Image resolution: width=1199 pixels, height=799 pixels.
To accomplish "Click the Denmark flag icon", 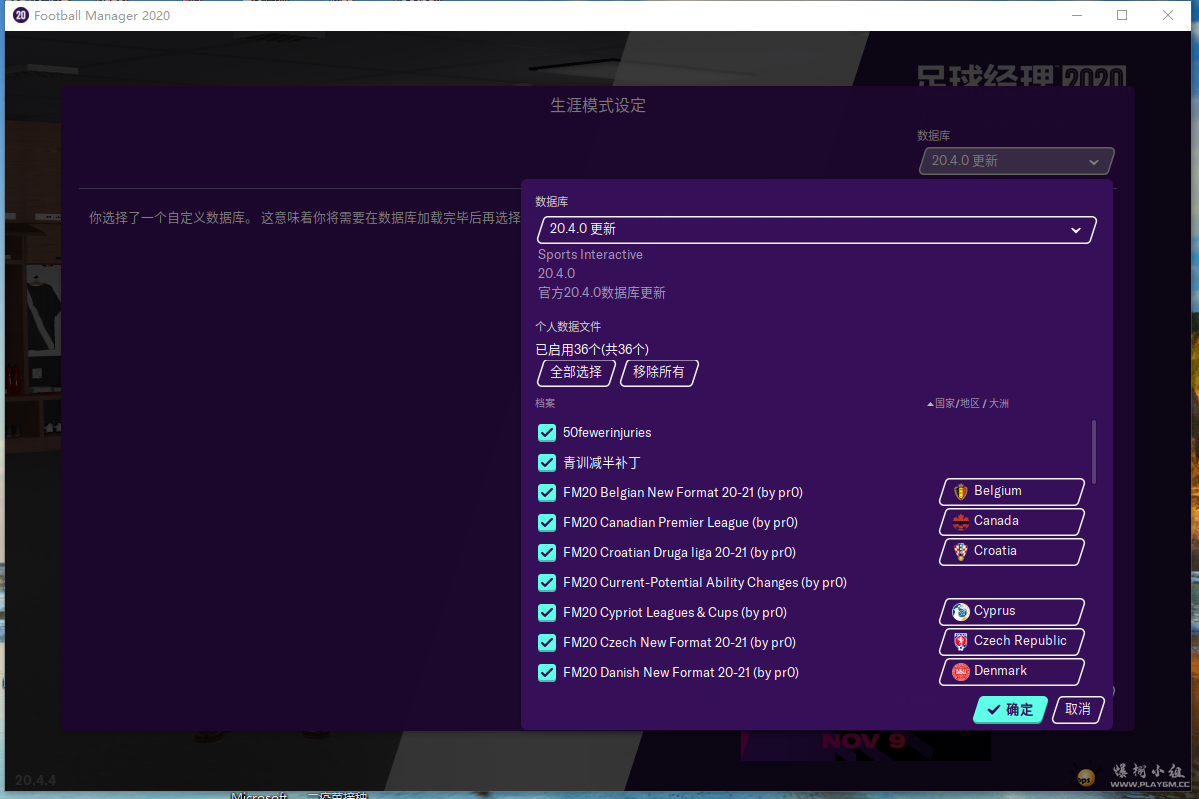I will (x=961, y=671).
